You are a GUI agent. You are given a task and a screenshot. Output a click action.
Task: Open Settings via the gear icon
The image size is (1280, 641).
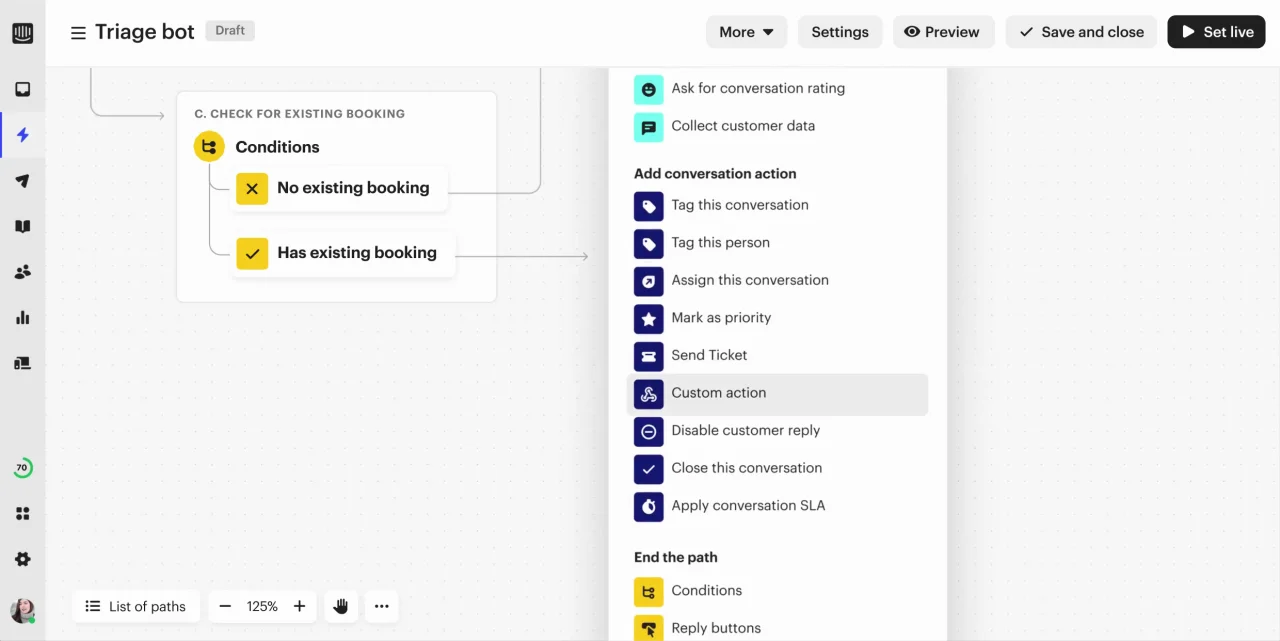pyautogui.click(x=22, y=559)
